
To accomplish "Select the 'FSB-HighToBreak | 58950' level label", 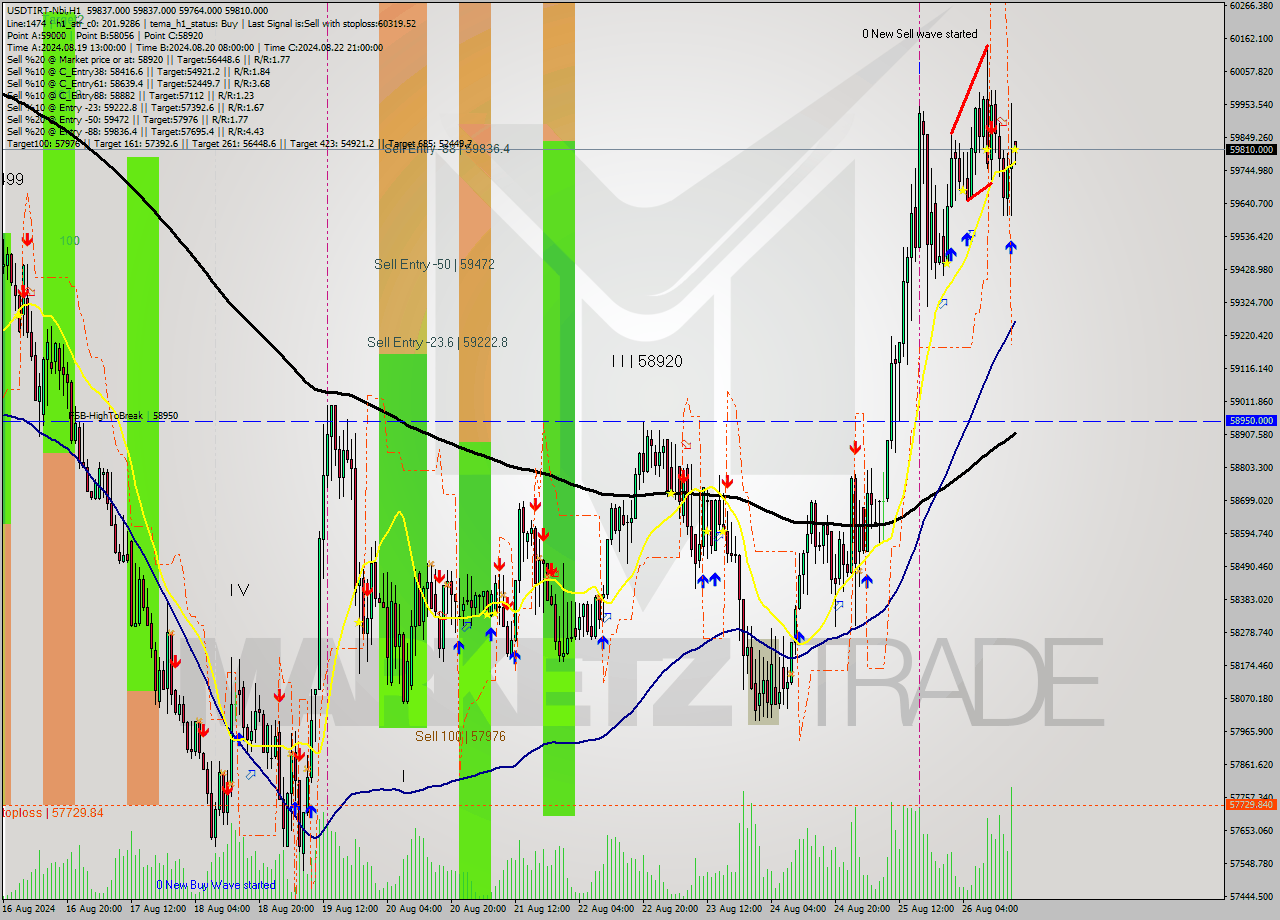I will click(123, 415).
